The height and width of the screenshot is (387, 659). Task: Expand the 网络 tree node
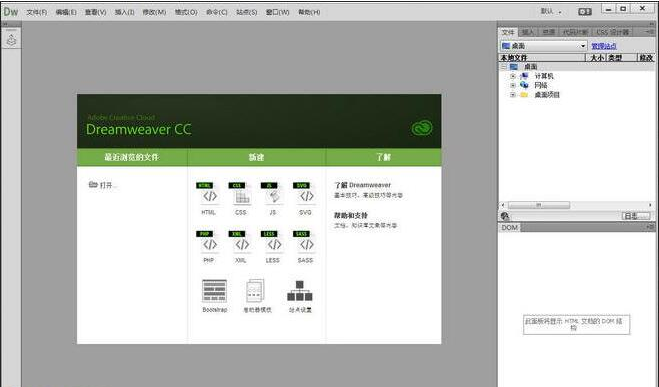pos(513,85)
